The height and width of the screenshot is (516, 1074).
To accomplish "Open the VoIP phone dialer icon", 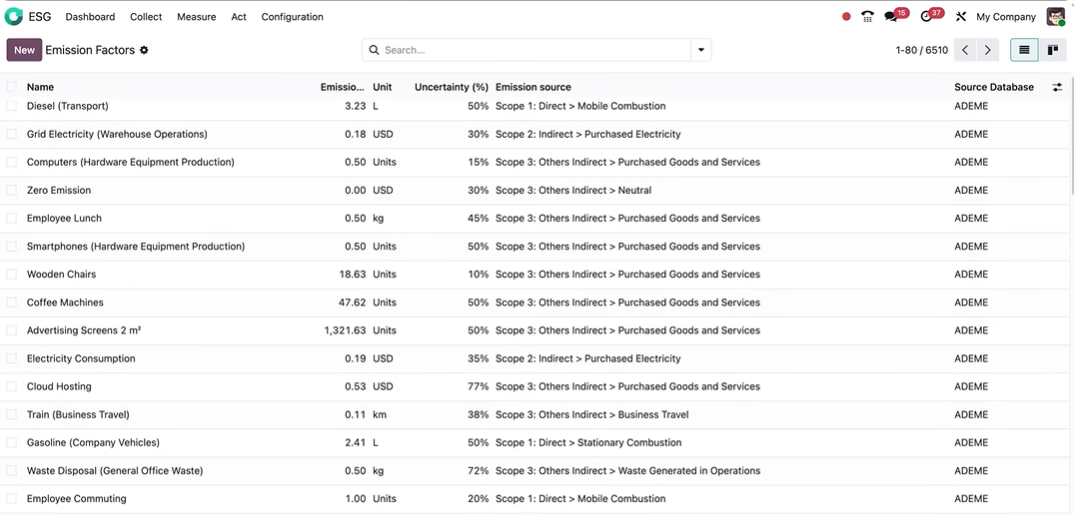I will (867, 17).
